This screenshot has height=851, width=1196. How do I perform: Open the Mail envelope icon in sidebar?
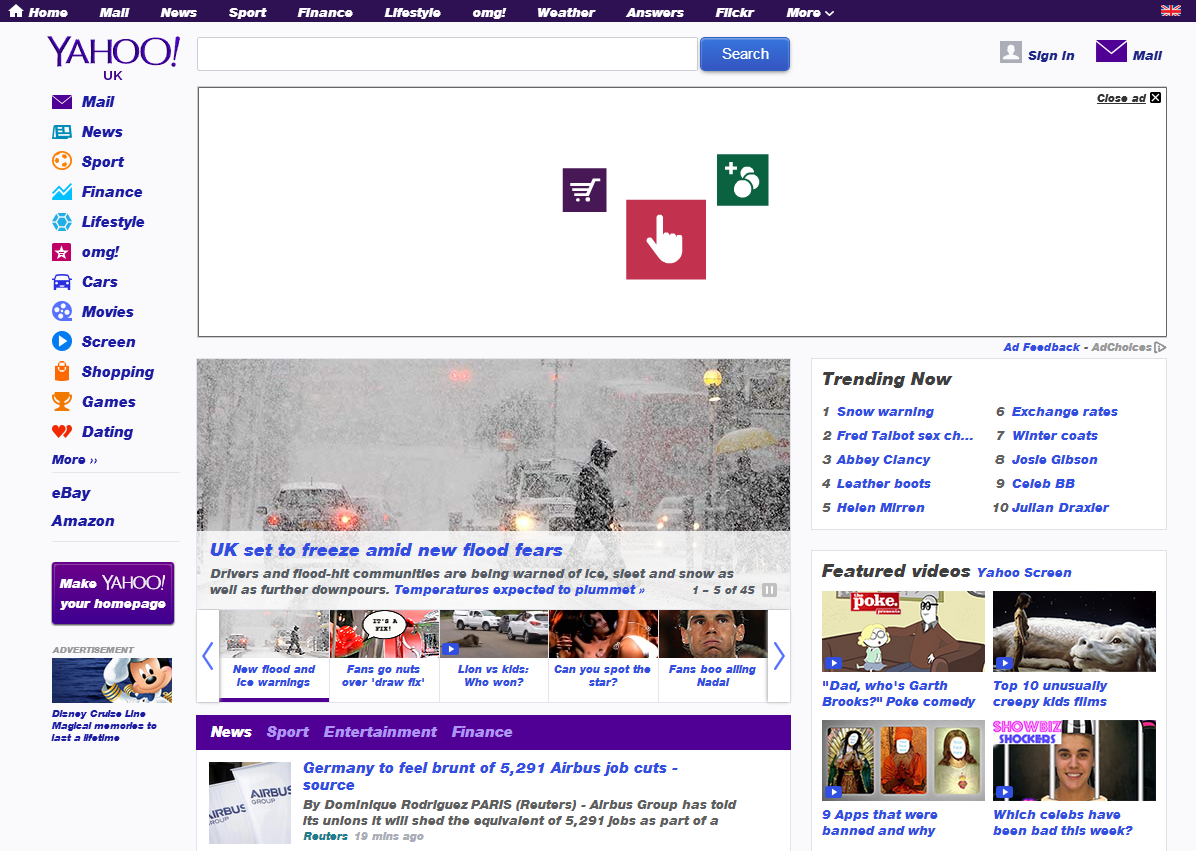click(62, 102)
